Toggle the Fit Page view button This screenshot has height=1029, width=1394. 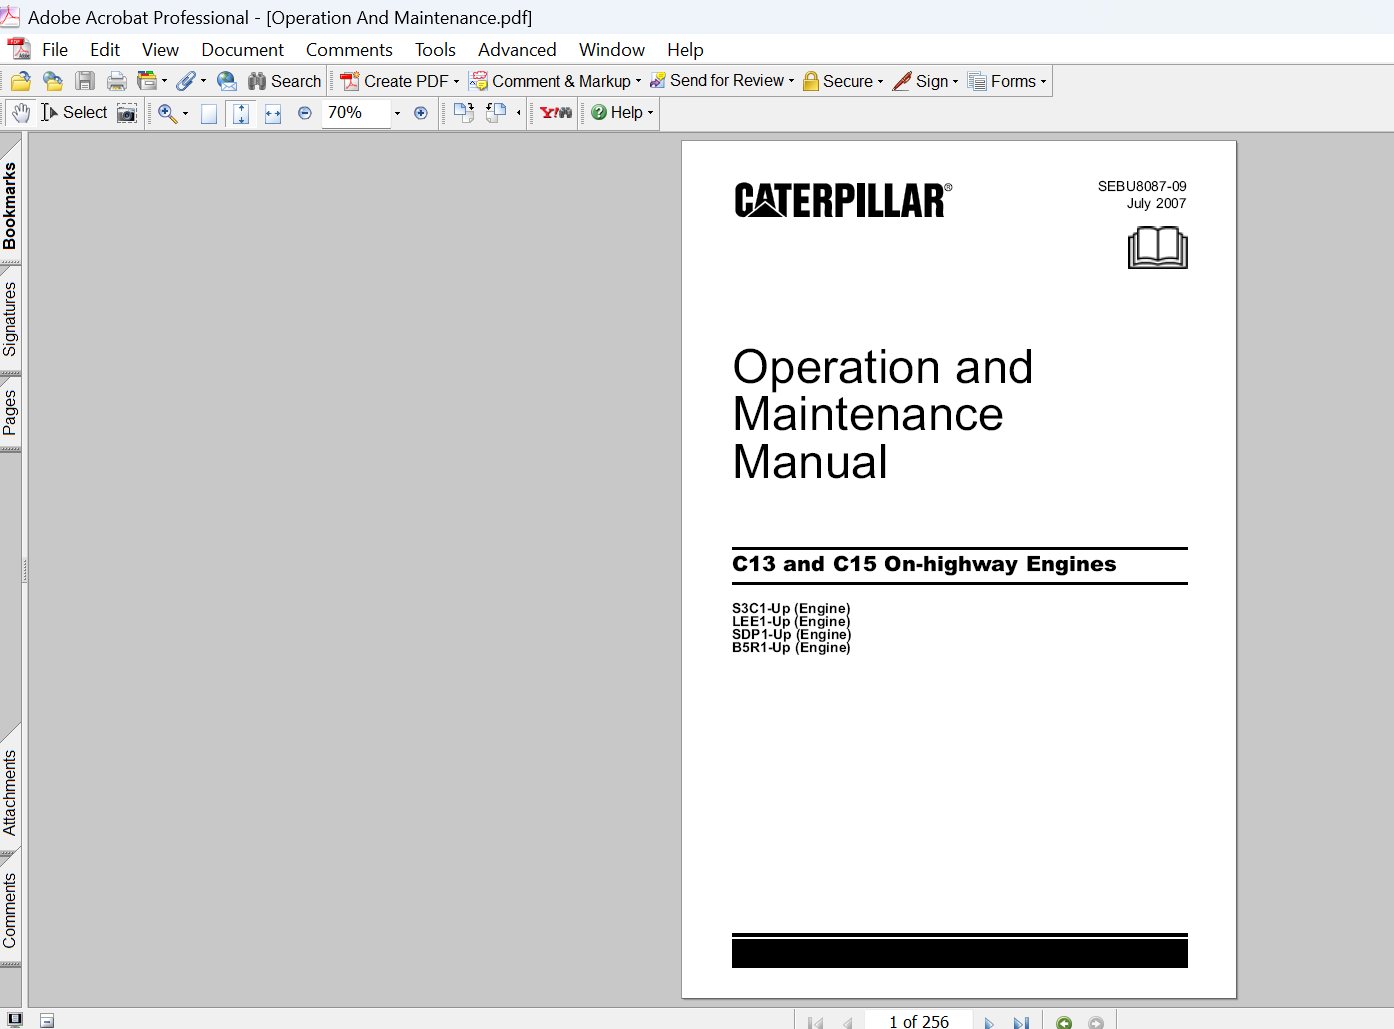tap(241, 113)
